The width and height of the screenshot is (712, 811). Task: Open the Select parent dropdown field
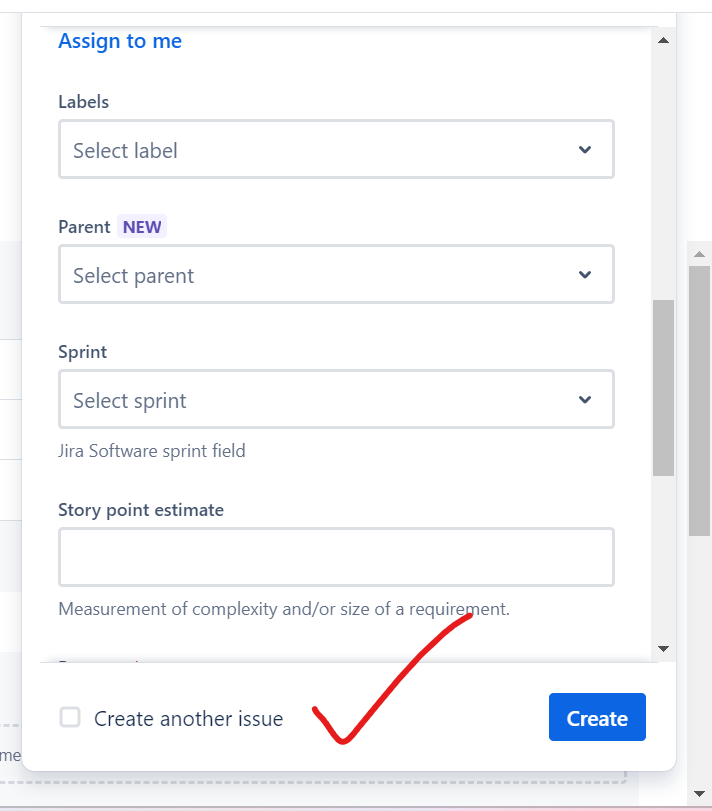pyautogui.click(x=320, y=275)
